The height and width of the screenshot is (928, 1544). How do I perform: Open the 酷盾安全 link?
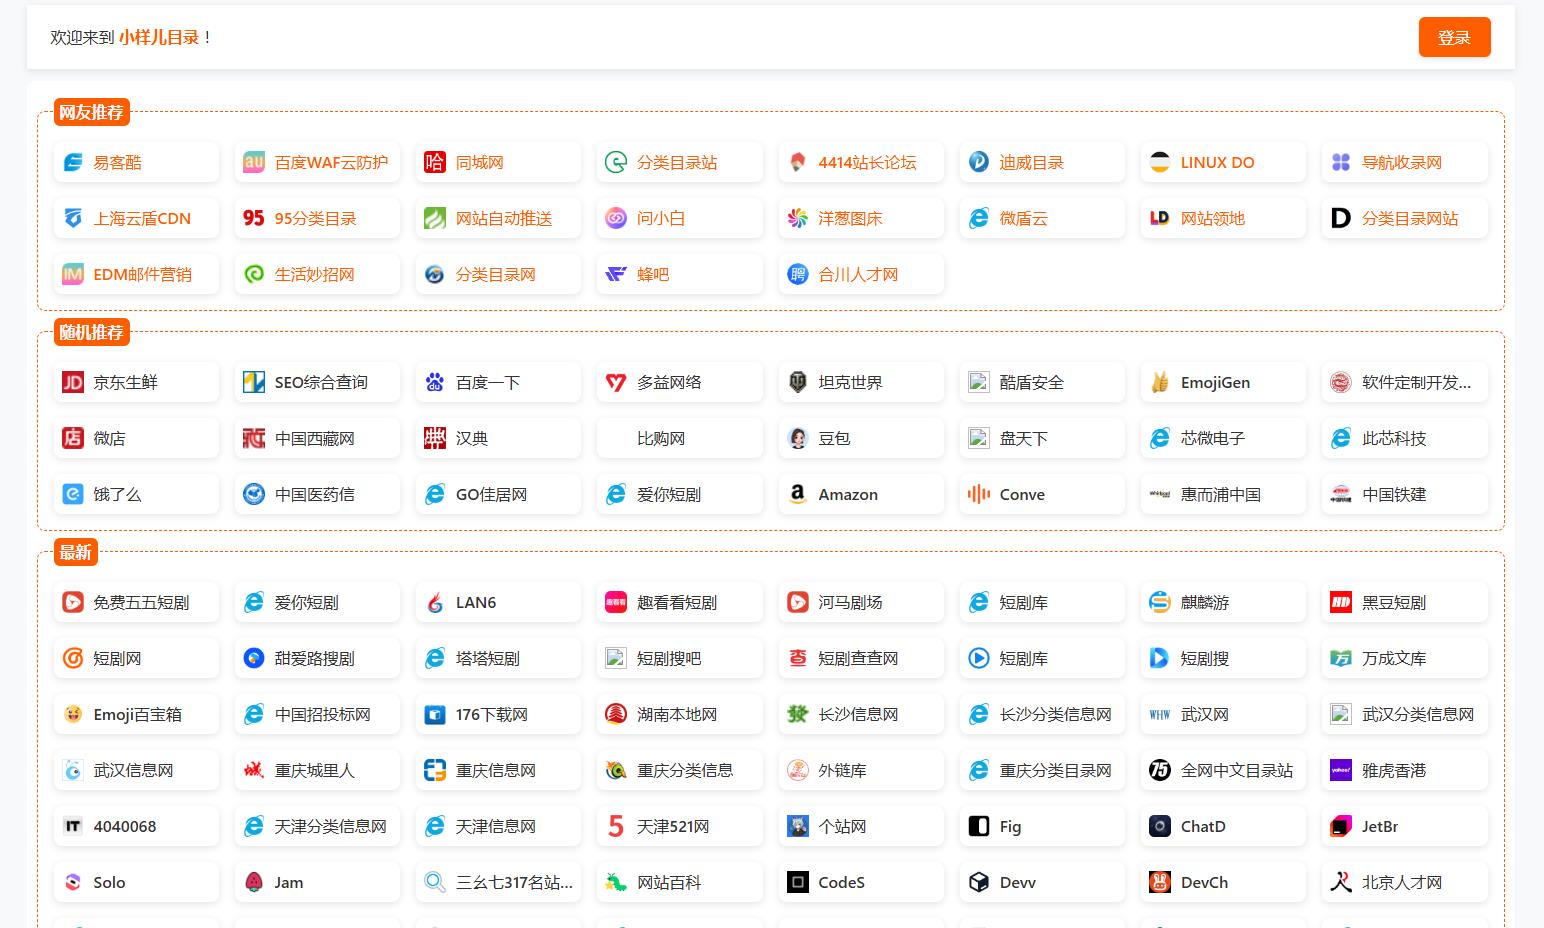(1032, 382)
